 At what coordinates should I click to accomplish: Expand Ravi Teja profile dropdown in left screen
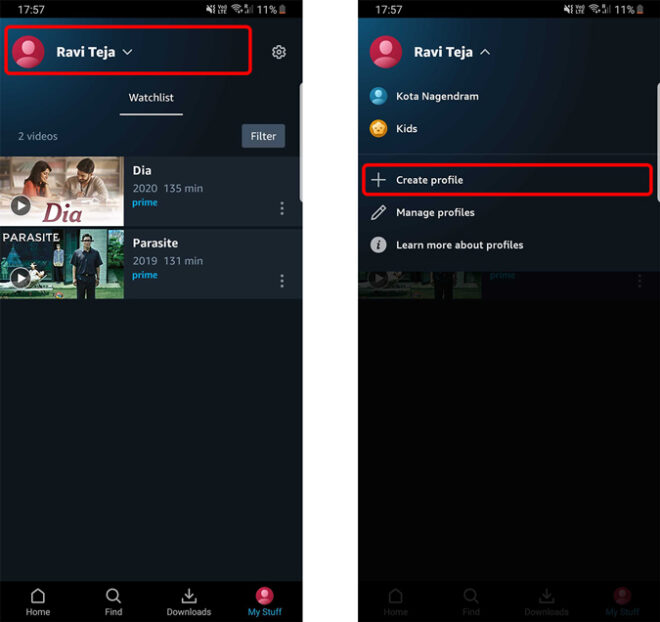127,52
